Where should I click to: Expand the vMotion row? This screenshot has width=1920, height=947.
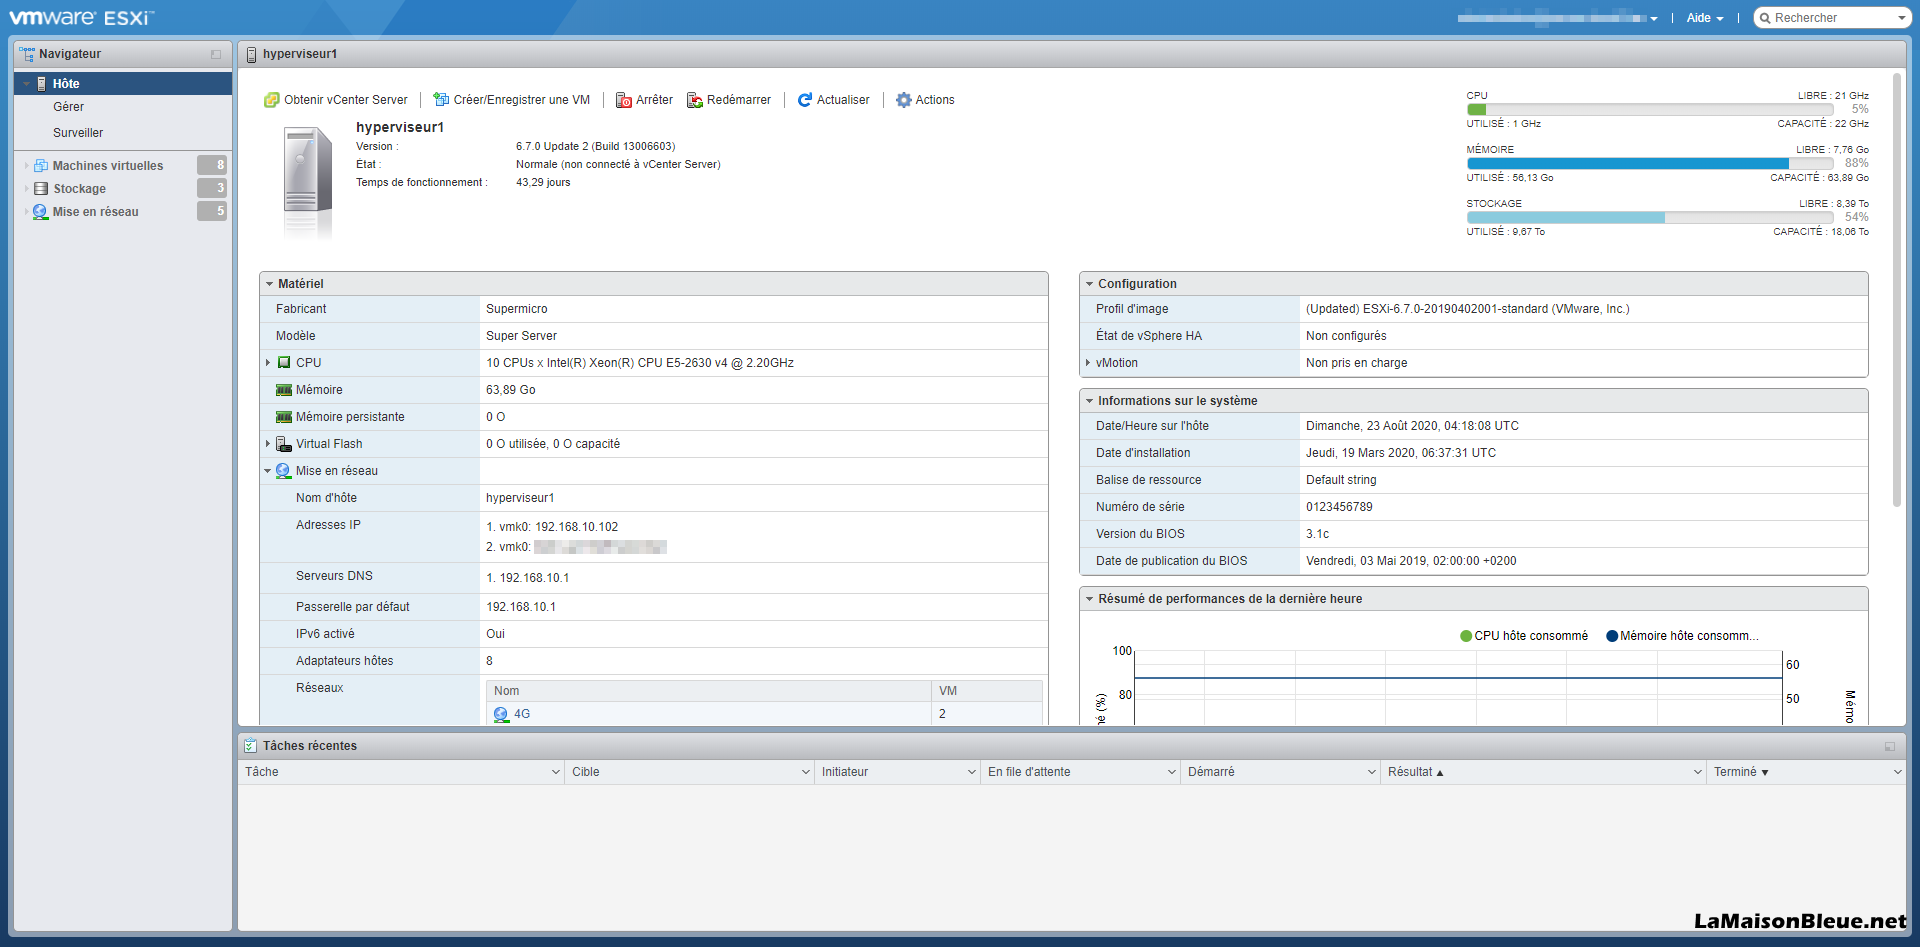pos(1088,363)
